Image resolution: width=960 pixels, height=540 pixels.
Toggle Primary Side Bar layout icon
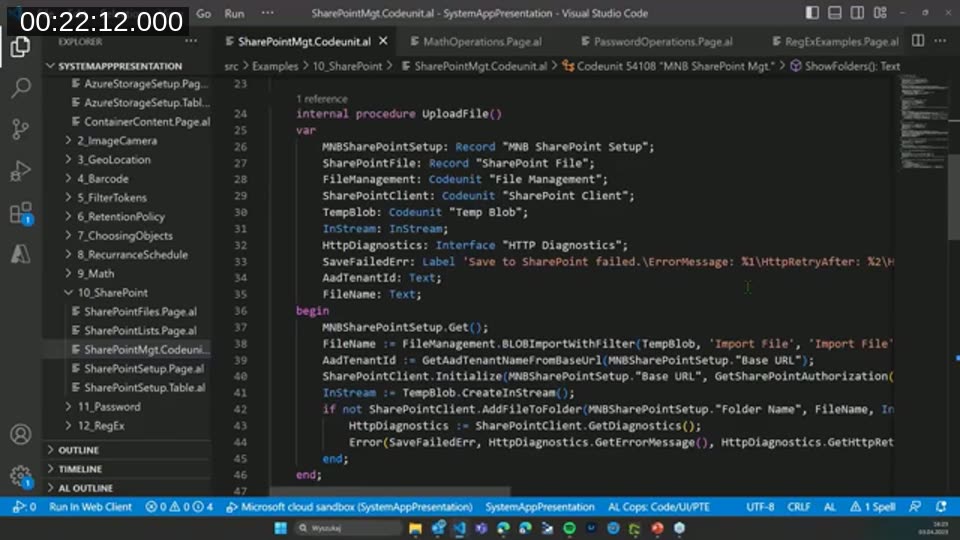(812, 13)
